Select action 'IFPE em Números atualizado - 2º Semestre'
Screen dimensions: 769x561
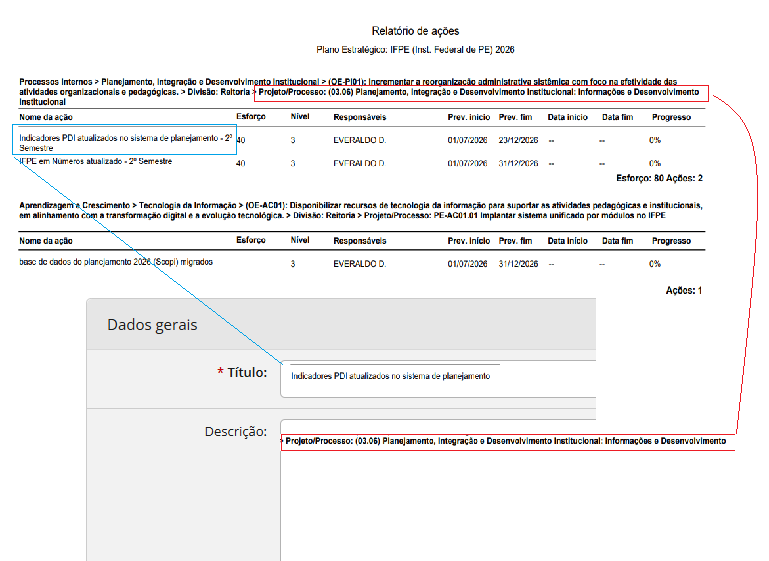coord(96,161)
